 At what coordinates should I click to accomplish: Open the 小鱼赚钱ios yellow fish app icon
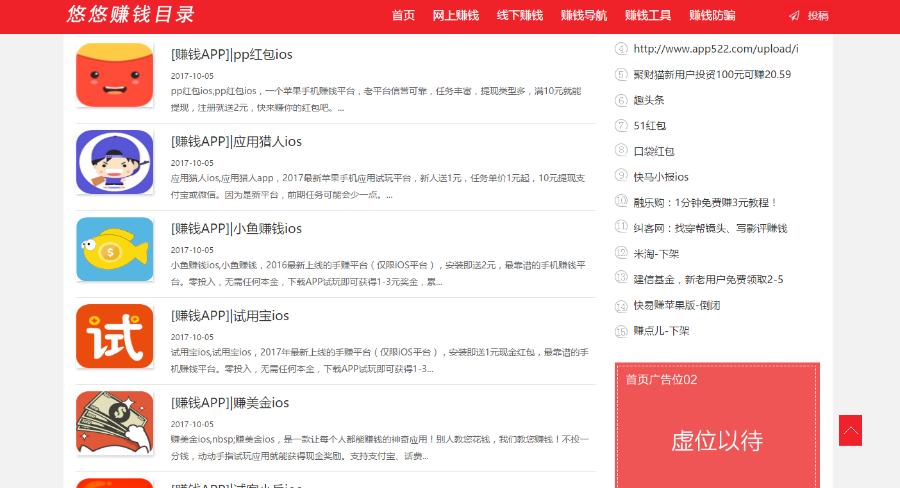(x=115, y=249)
